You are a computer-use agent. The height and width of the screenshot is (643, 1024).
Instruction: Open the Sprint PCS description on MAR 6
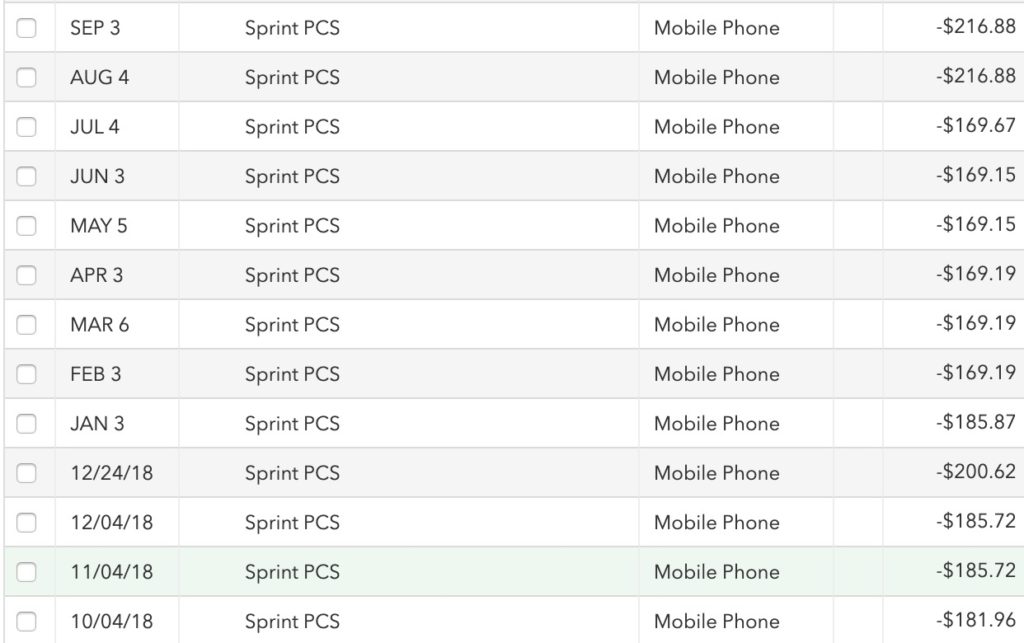point(292,325)
